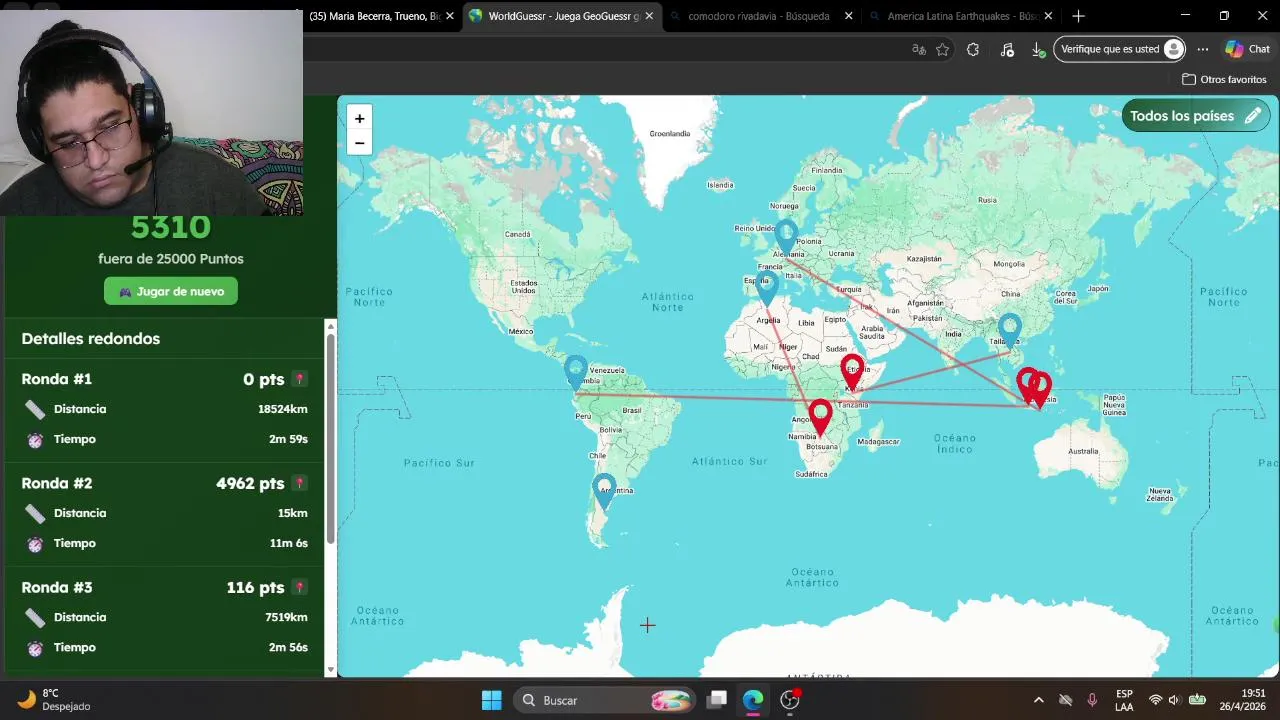Click the blue location pin over Colombia
1280x720 pixels.
(x=575, y=372)
